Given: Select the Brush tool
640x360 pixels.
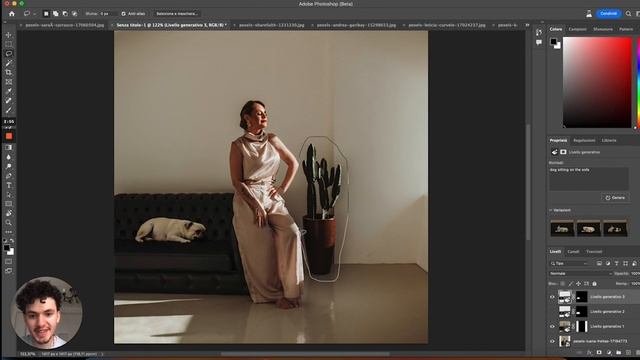Looking at the screenshot, I should (x=9, y=110).
